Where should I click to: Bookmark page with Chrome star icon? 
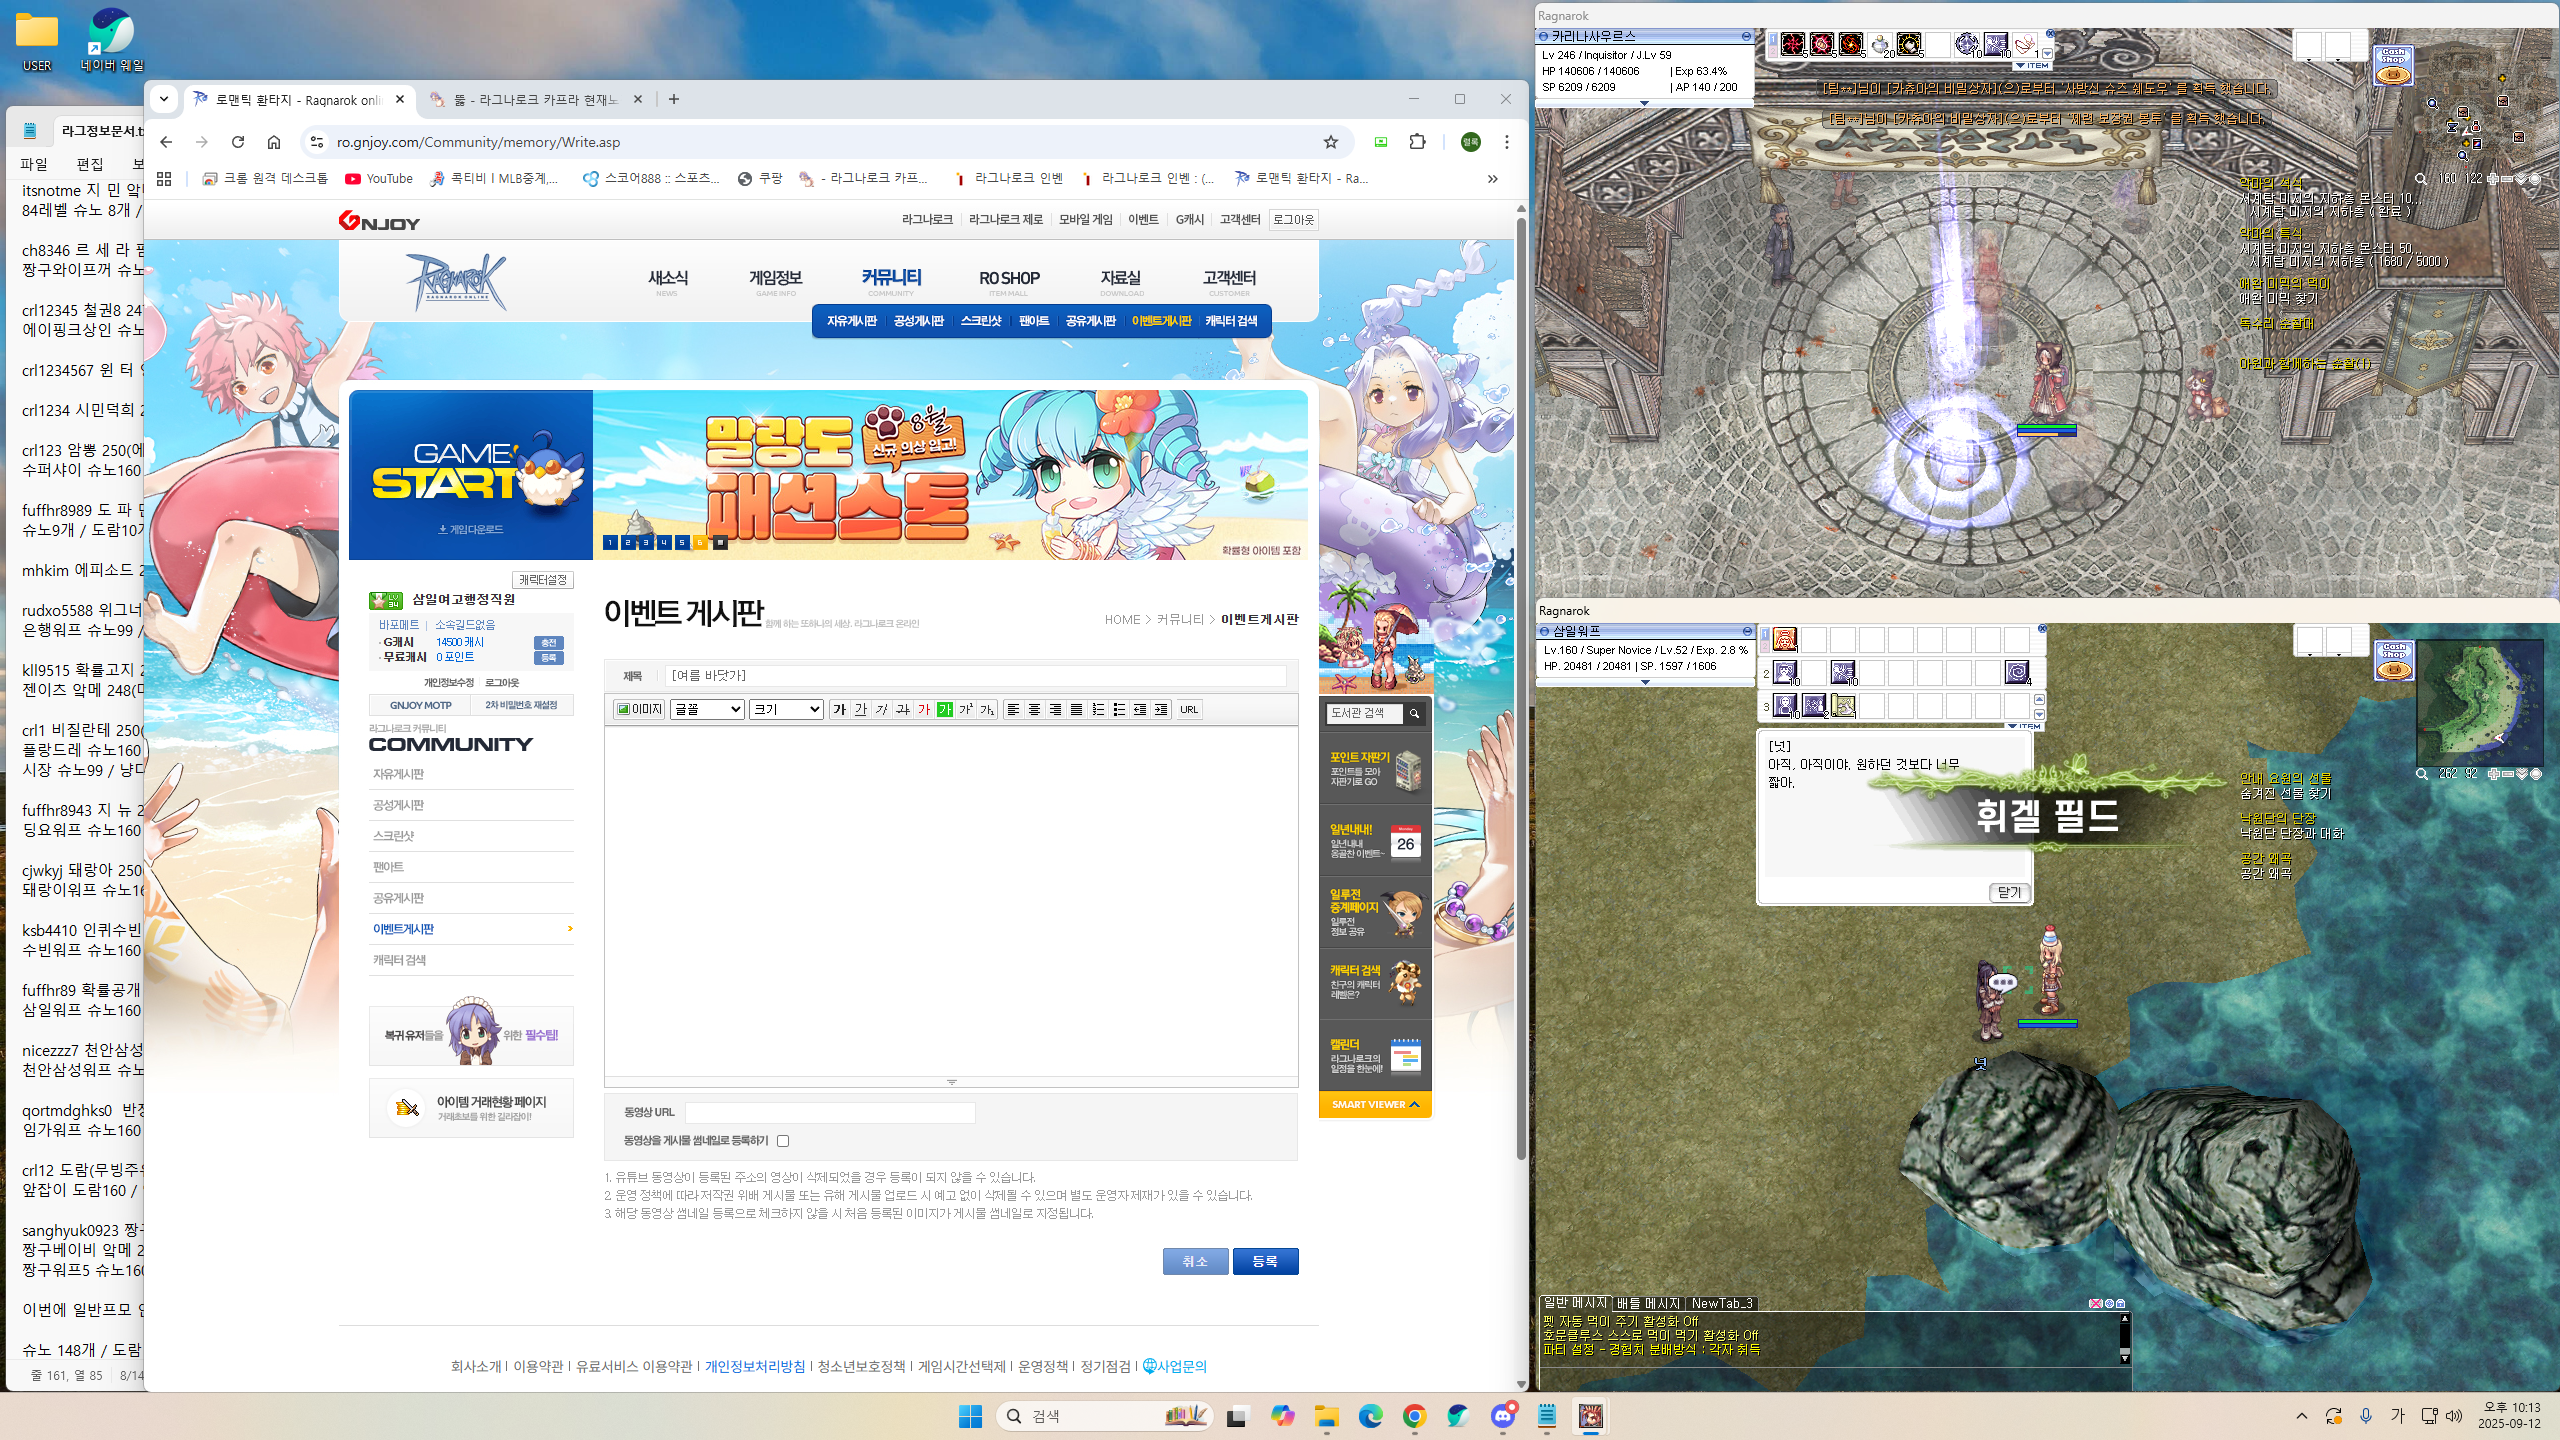[x=1330, y=142]
